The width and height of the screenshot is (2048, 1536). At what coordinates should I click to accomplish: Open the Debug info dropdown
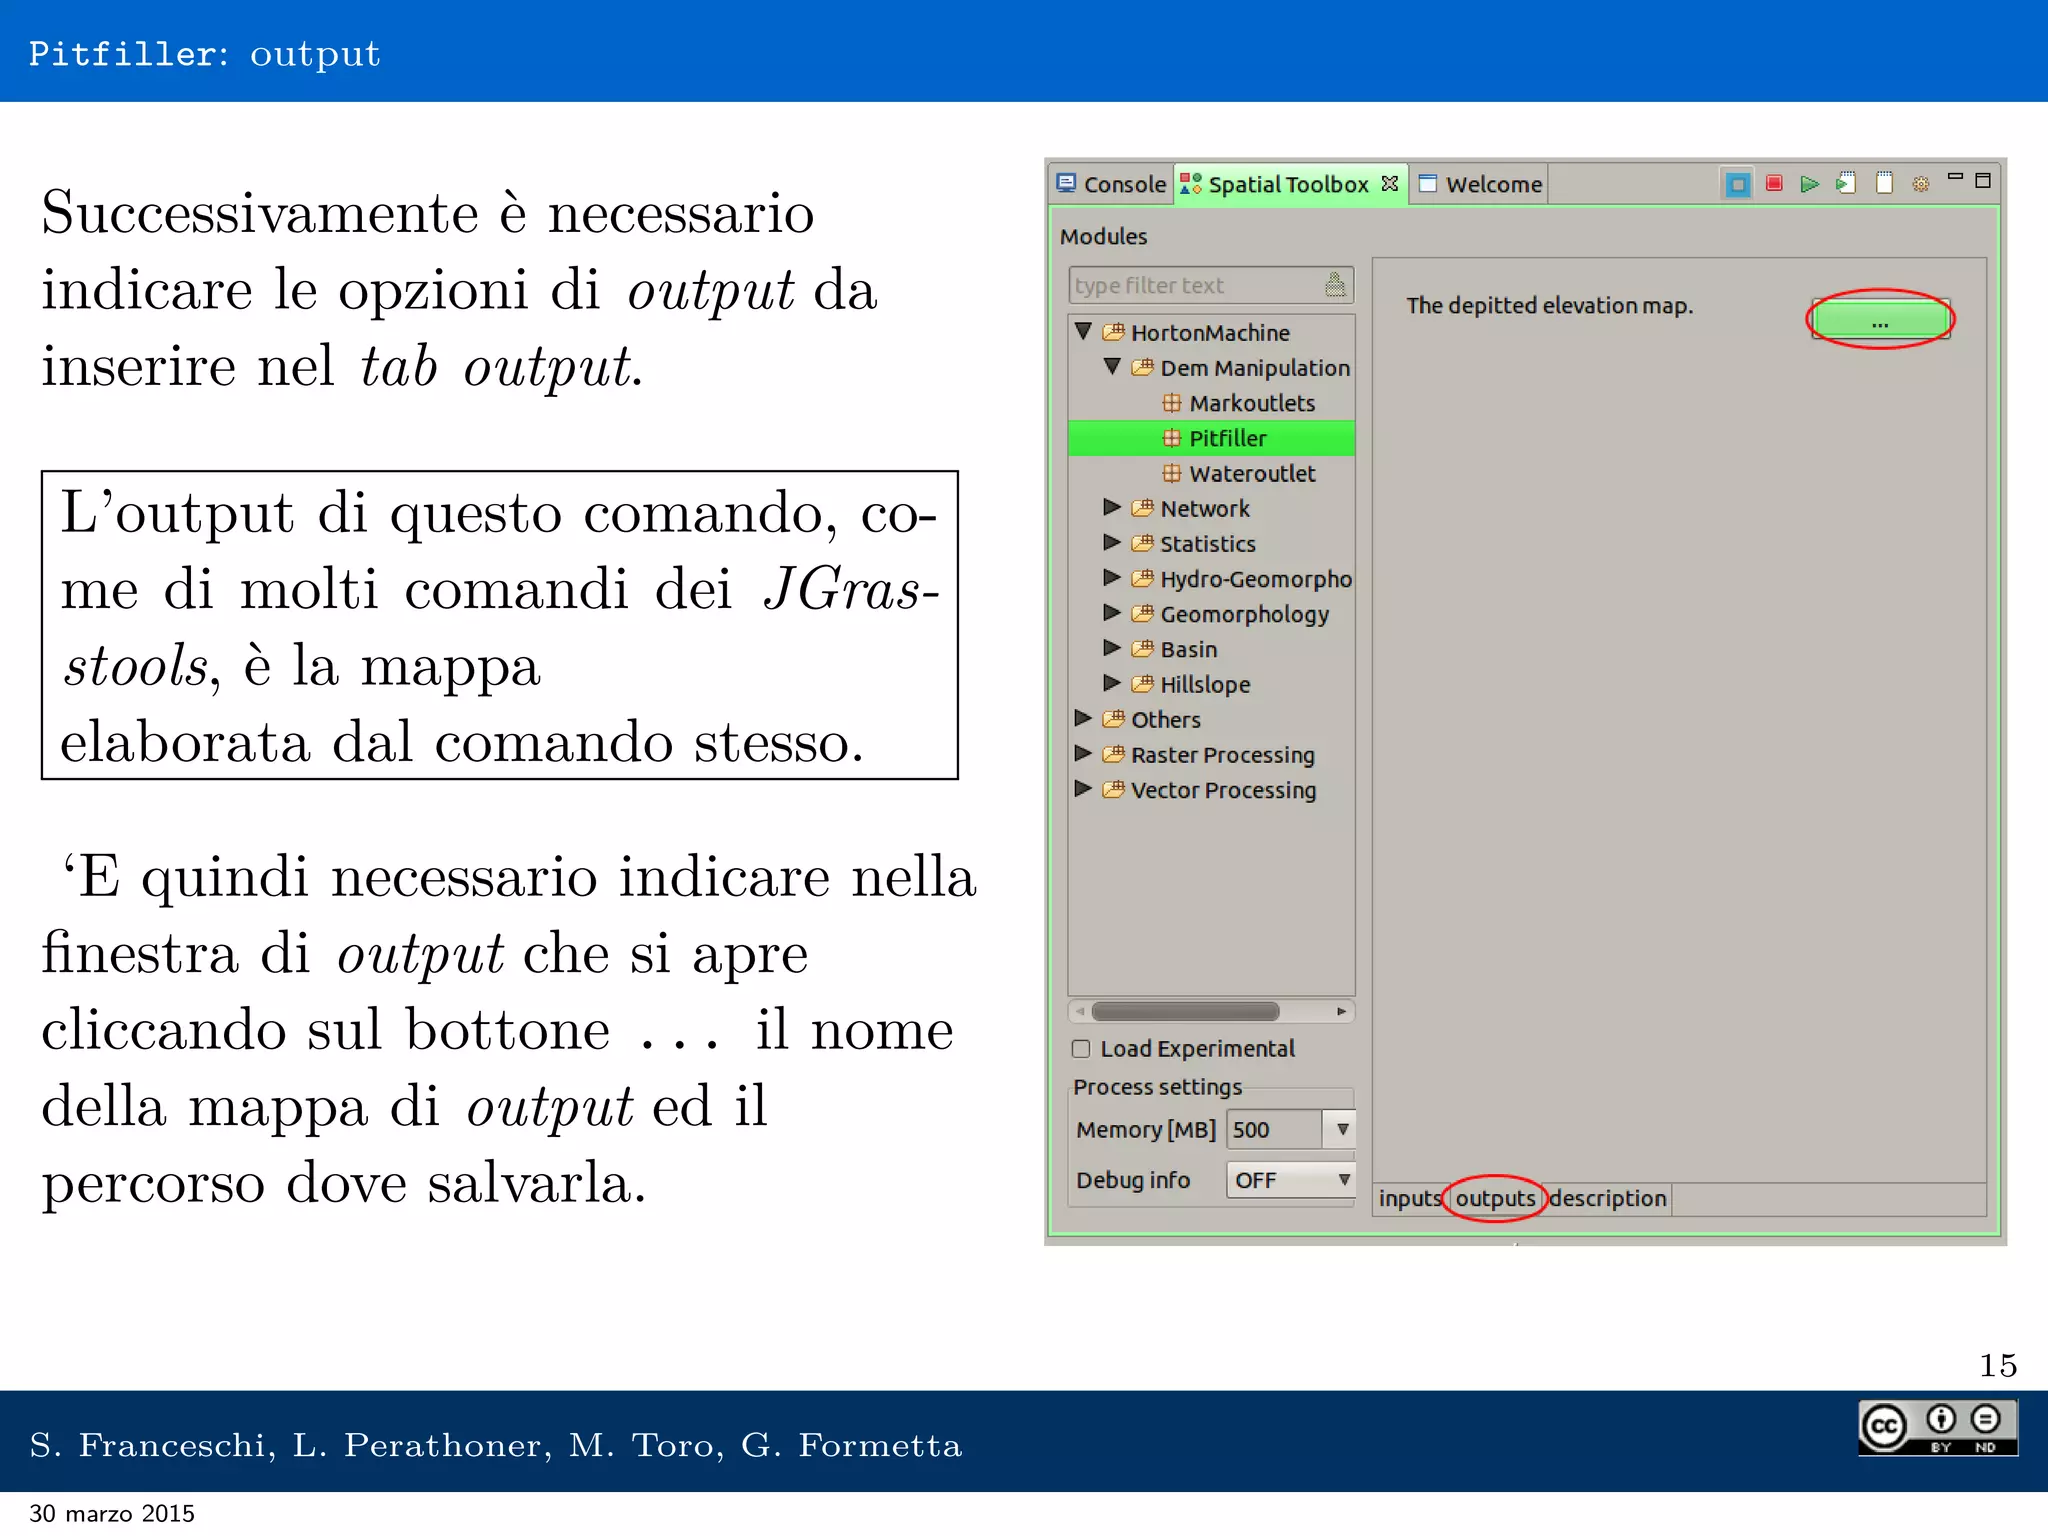coord(1344,1180)
